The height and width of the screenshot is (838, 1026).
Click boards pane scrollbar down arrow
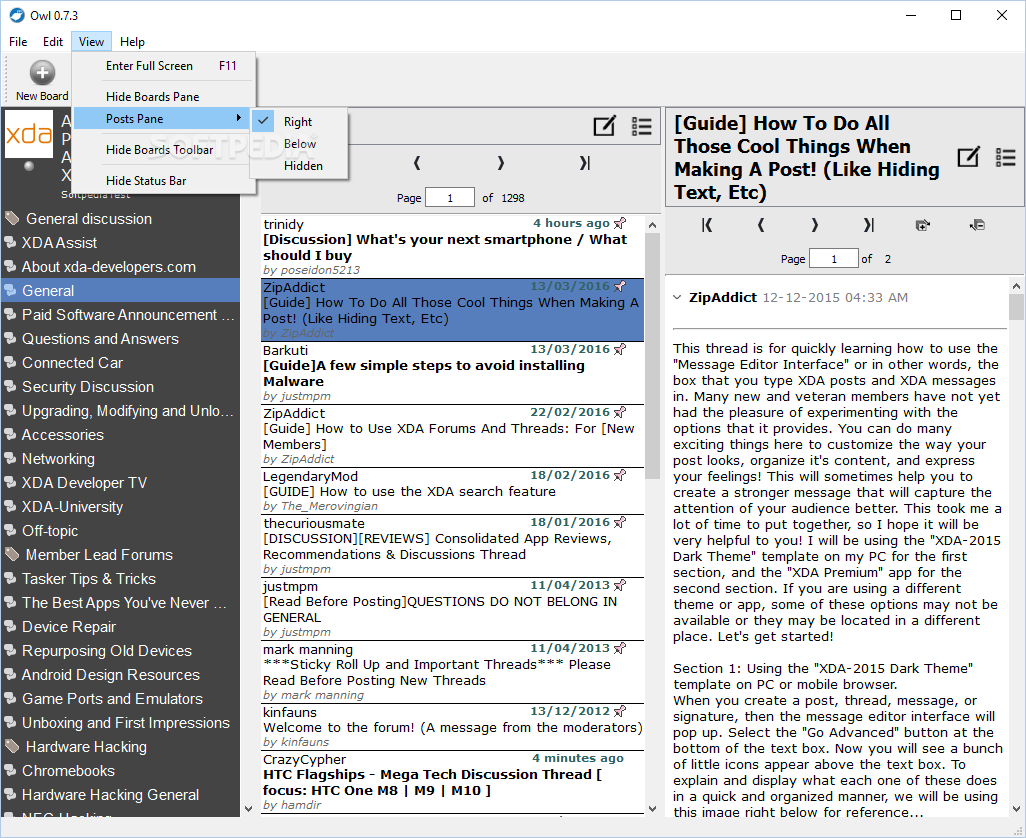(x=249, y=809)
